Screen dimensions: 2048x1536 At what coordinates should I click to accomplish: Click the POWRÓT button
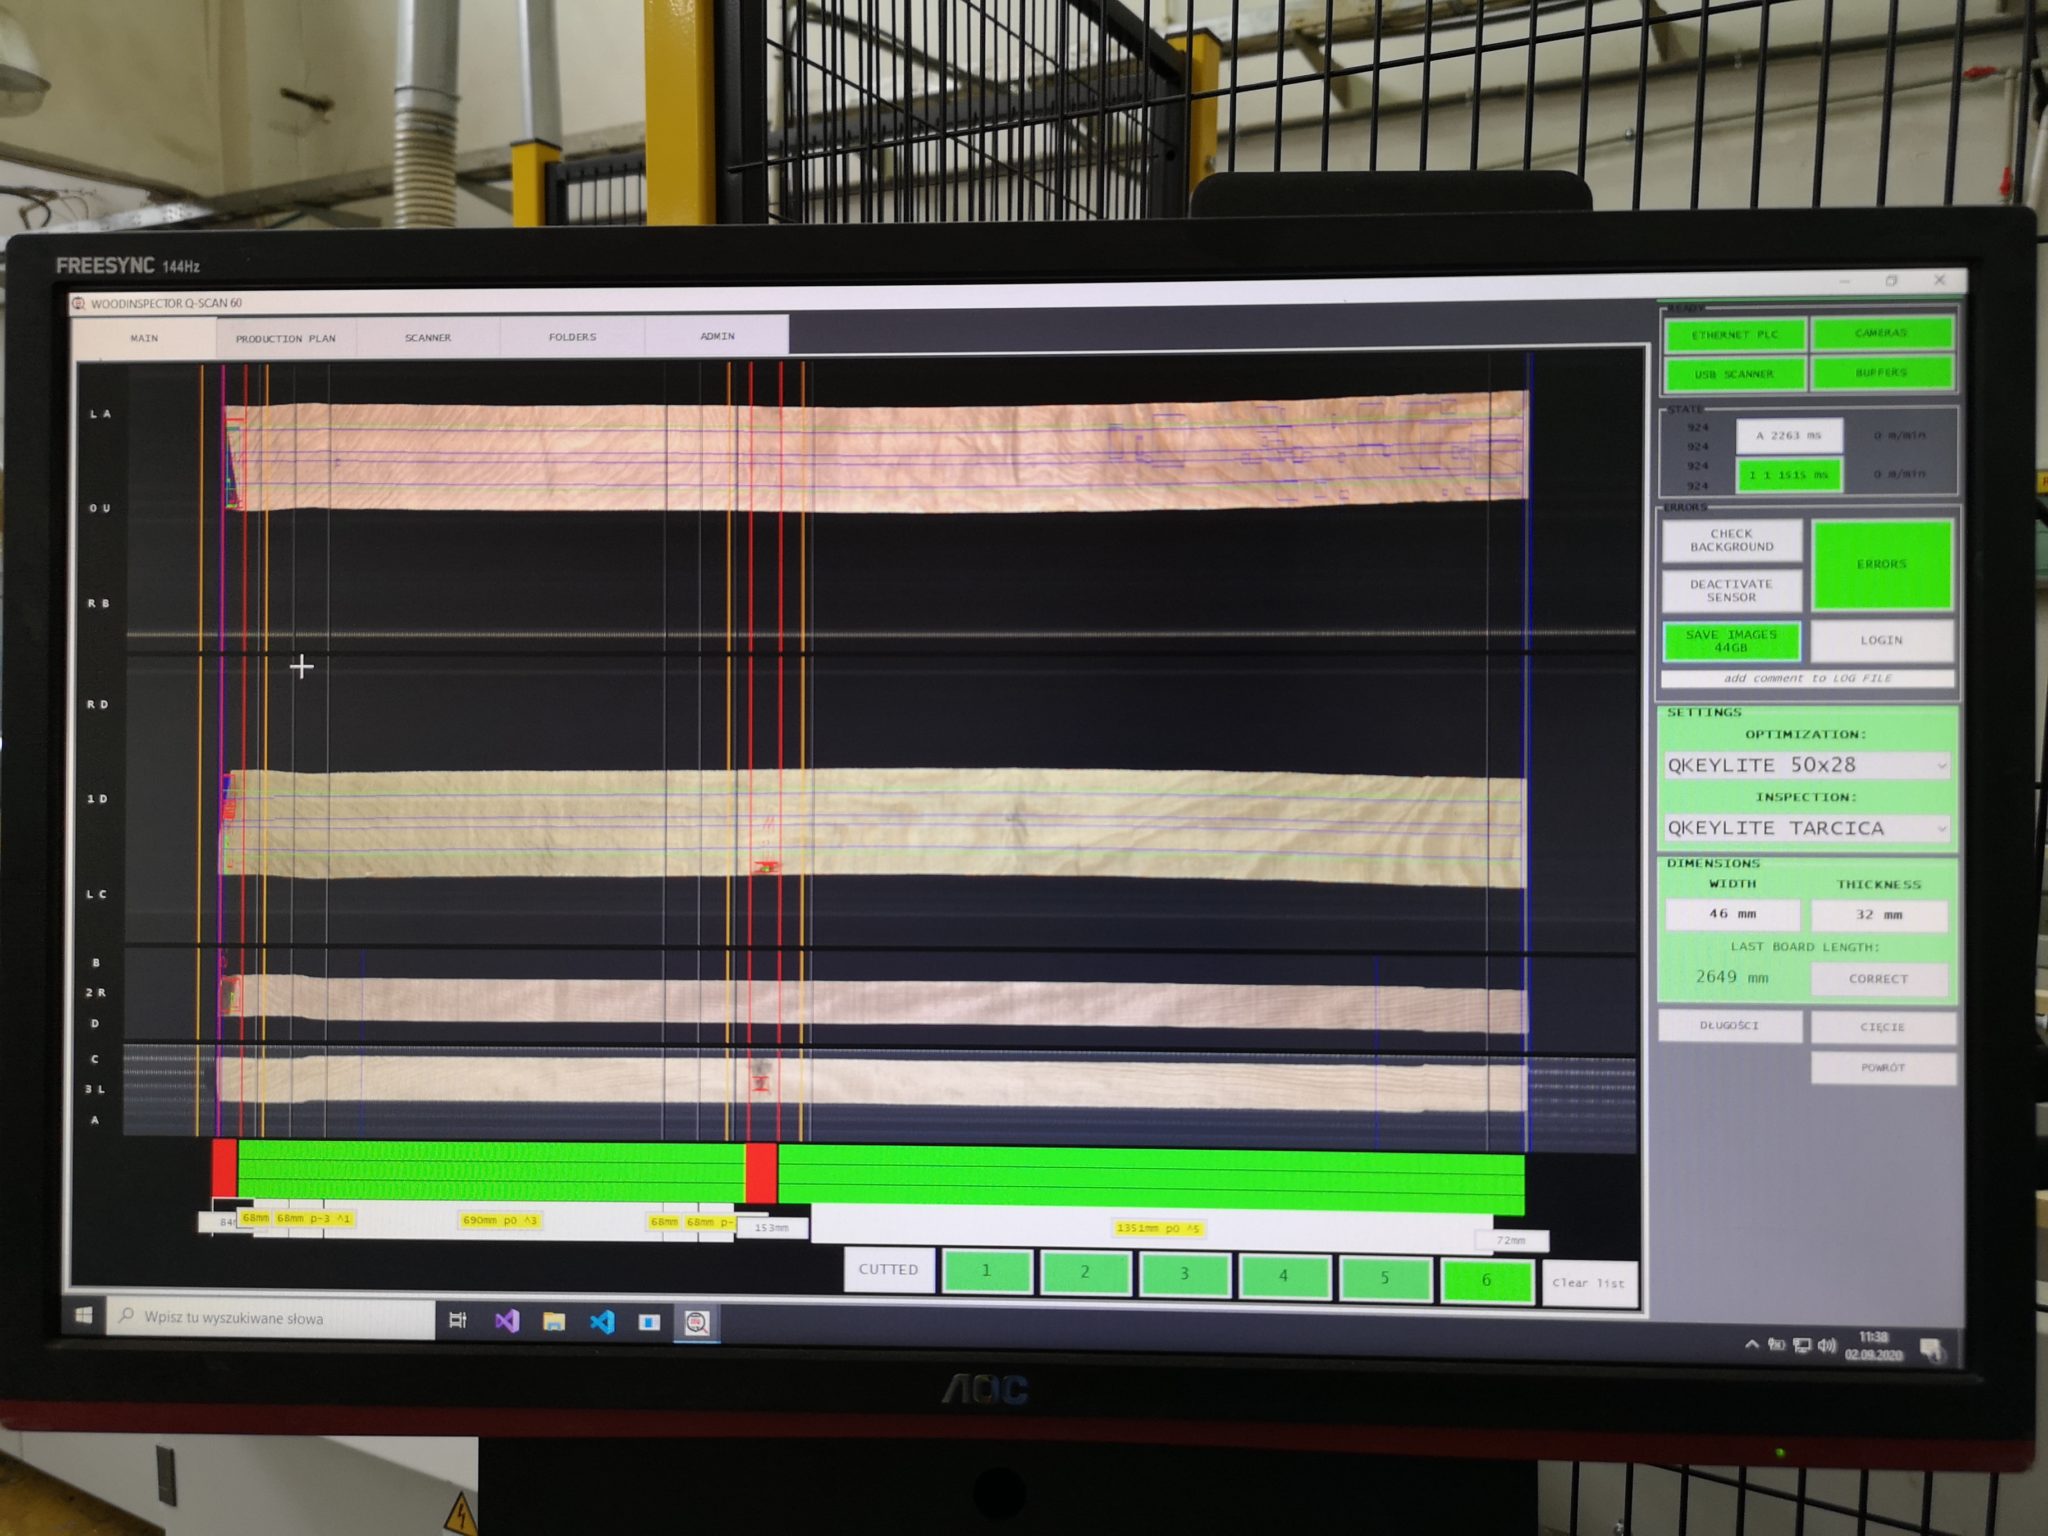[x=1882, y=1068]
